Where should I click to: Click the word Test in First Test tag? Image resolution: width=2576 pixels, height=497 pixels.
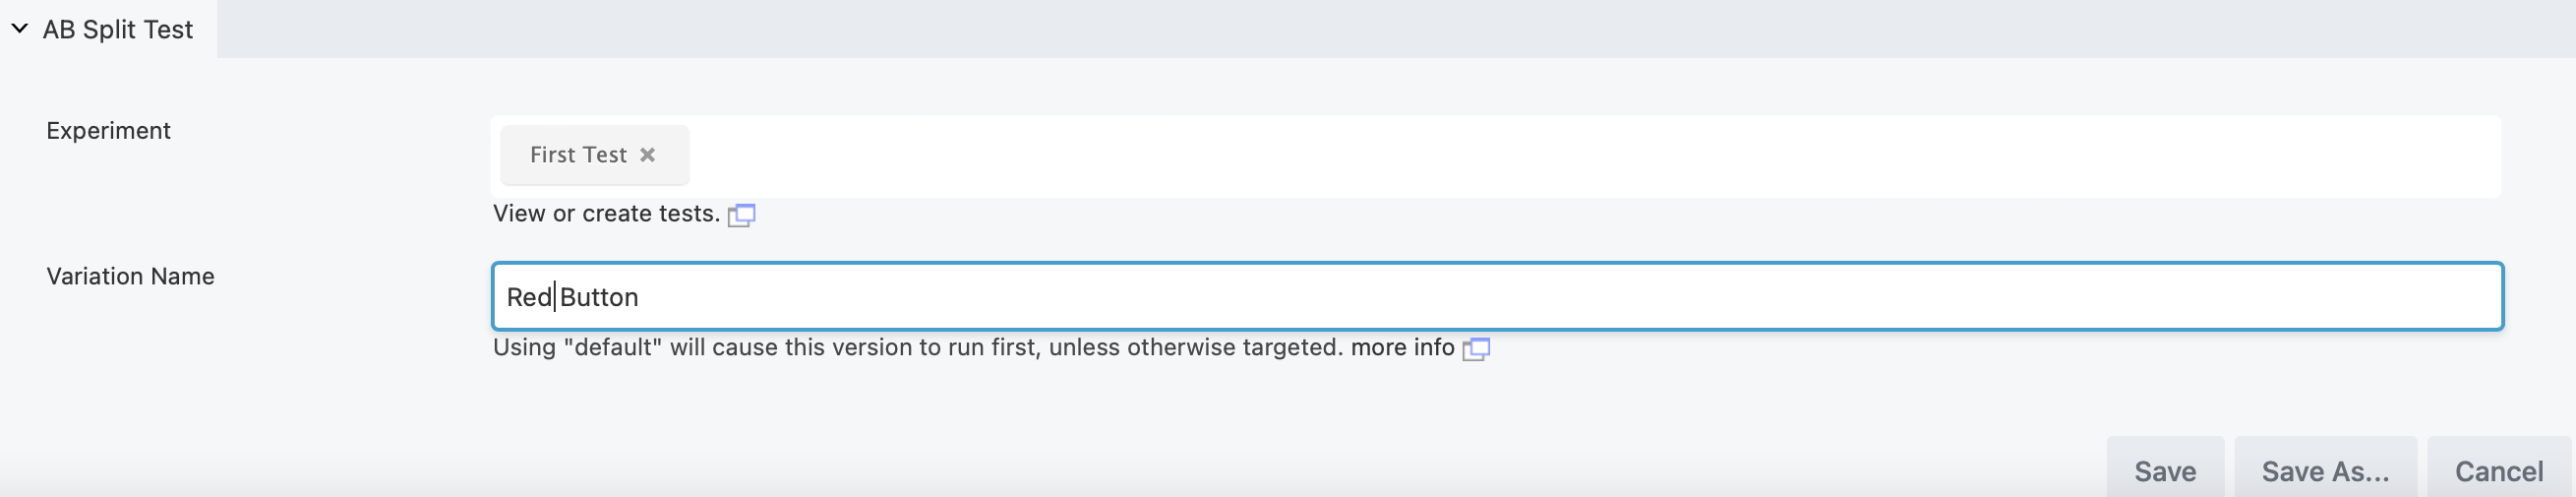pos(605,155)
